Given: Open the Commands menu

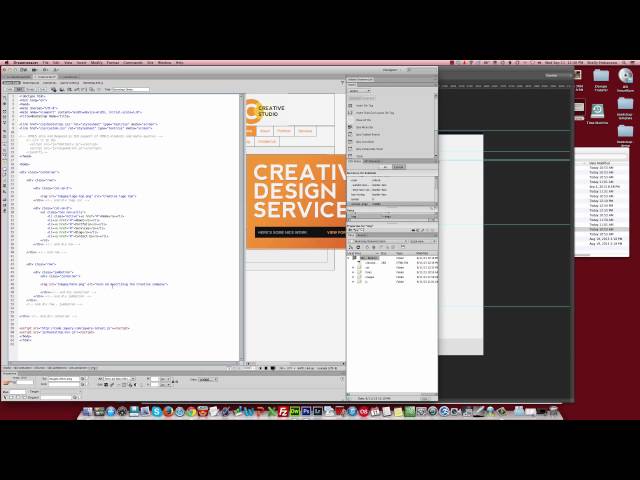Looking at the screenshot, I should coord(133,63).
